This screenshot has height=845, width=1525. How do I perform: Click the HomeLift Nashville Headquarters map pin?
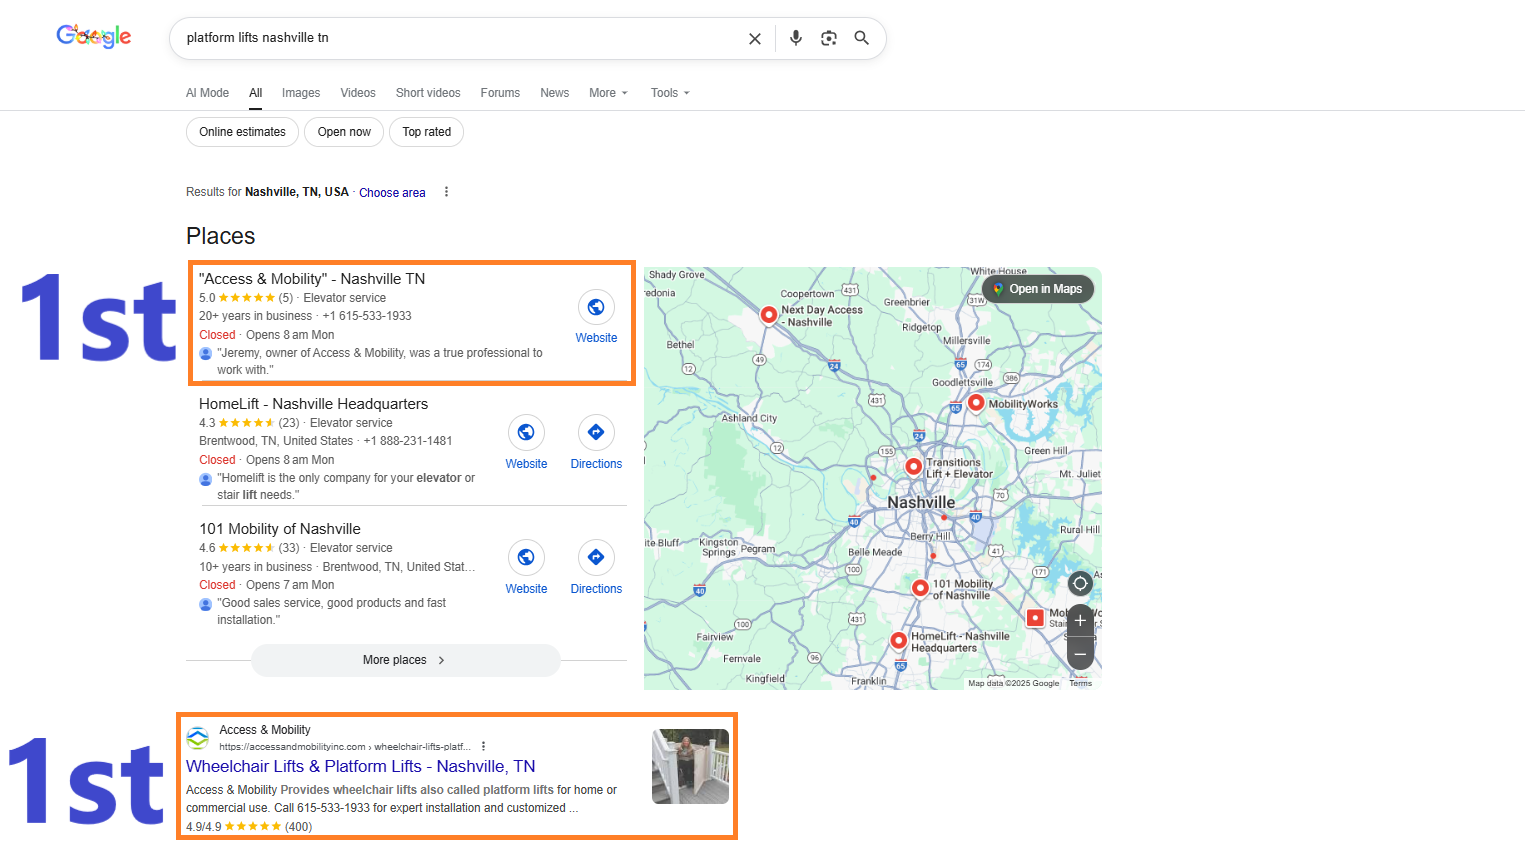point(898,640)
